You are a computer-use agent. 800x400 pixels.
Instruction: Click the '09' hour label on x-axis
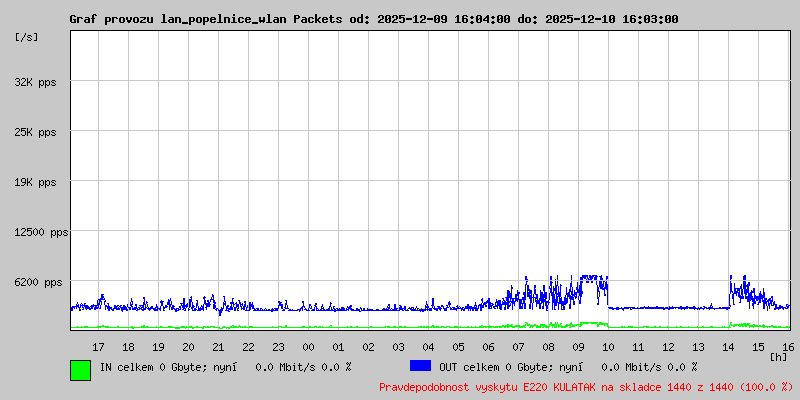pyautogui.click(x=578, y=347)
